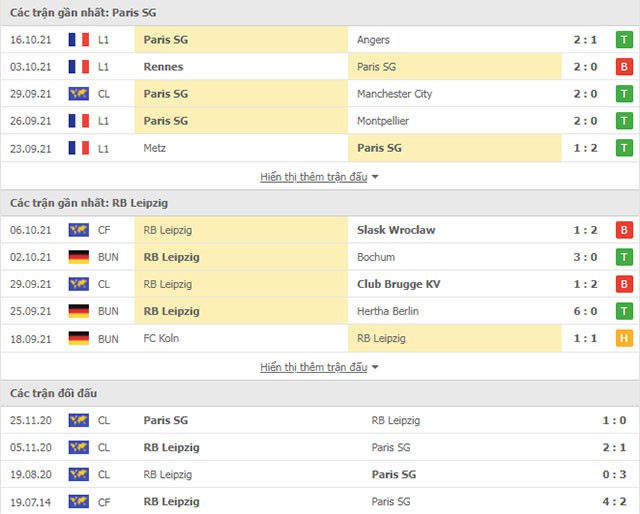Viewport: 640px width, 514px height.
Task: Click the green T badge on Metz match
Action: 624,148
